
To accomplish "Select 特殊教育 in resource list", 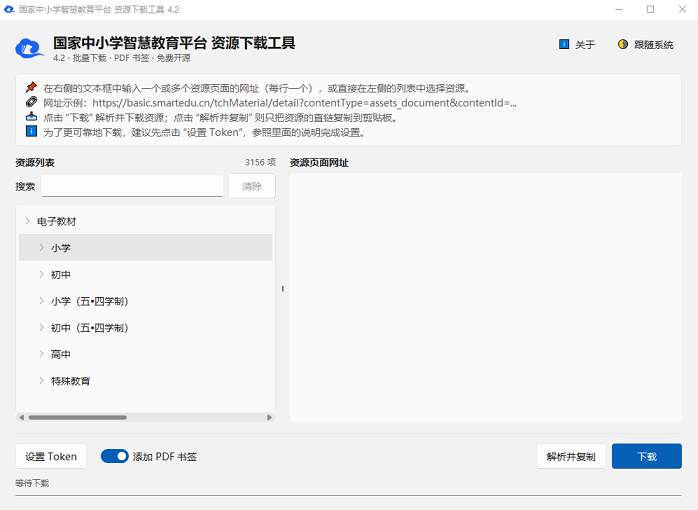I will (70, 381).
